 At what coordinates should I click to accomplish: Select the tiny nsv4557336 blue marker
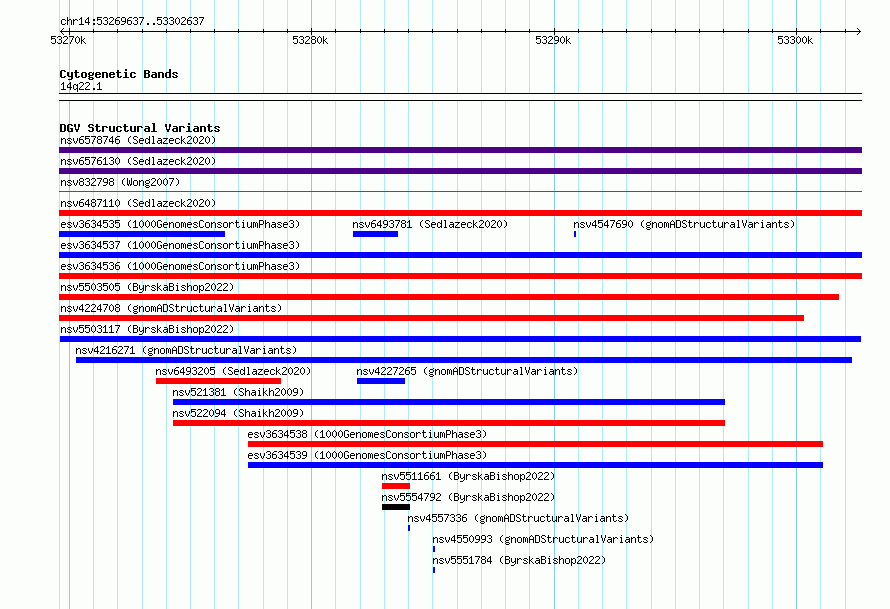click(409, 528)
